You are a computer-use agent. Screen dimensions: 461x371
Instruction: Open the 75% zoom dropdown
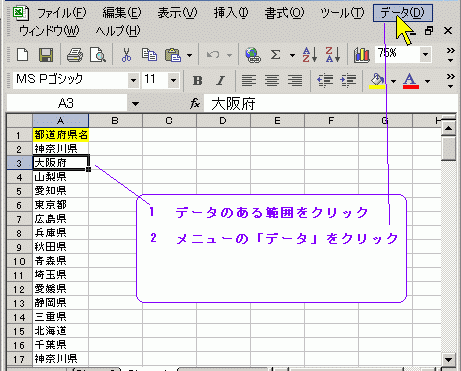[x=425, y=54]
